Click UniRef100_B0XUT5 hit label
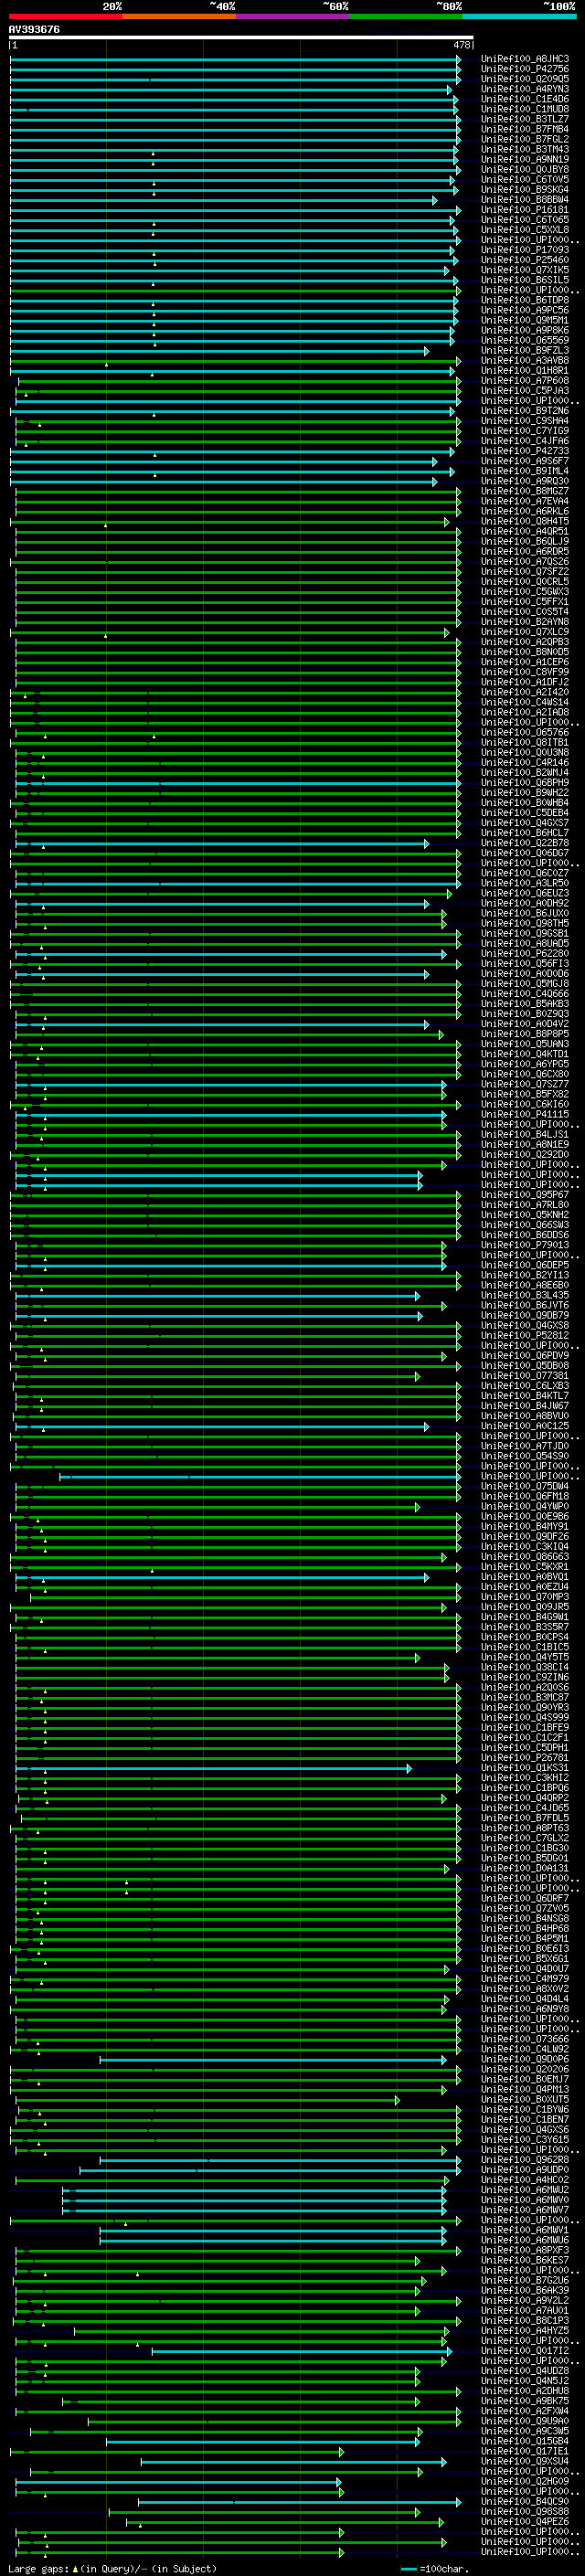Viewport: 585px width, 2576px height. coord(525,2099)
